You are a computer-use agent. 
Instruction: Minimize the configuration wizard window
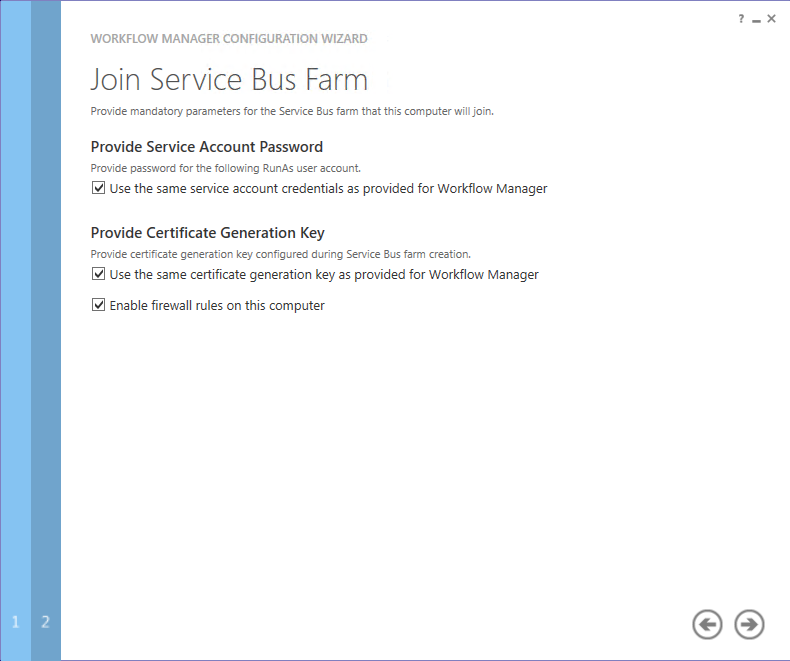pos(756,20)
